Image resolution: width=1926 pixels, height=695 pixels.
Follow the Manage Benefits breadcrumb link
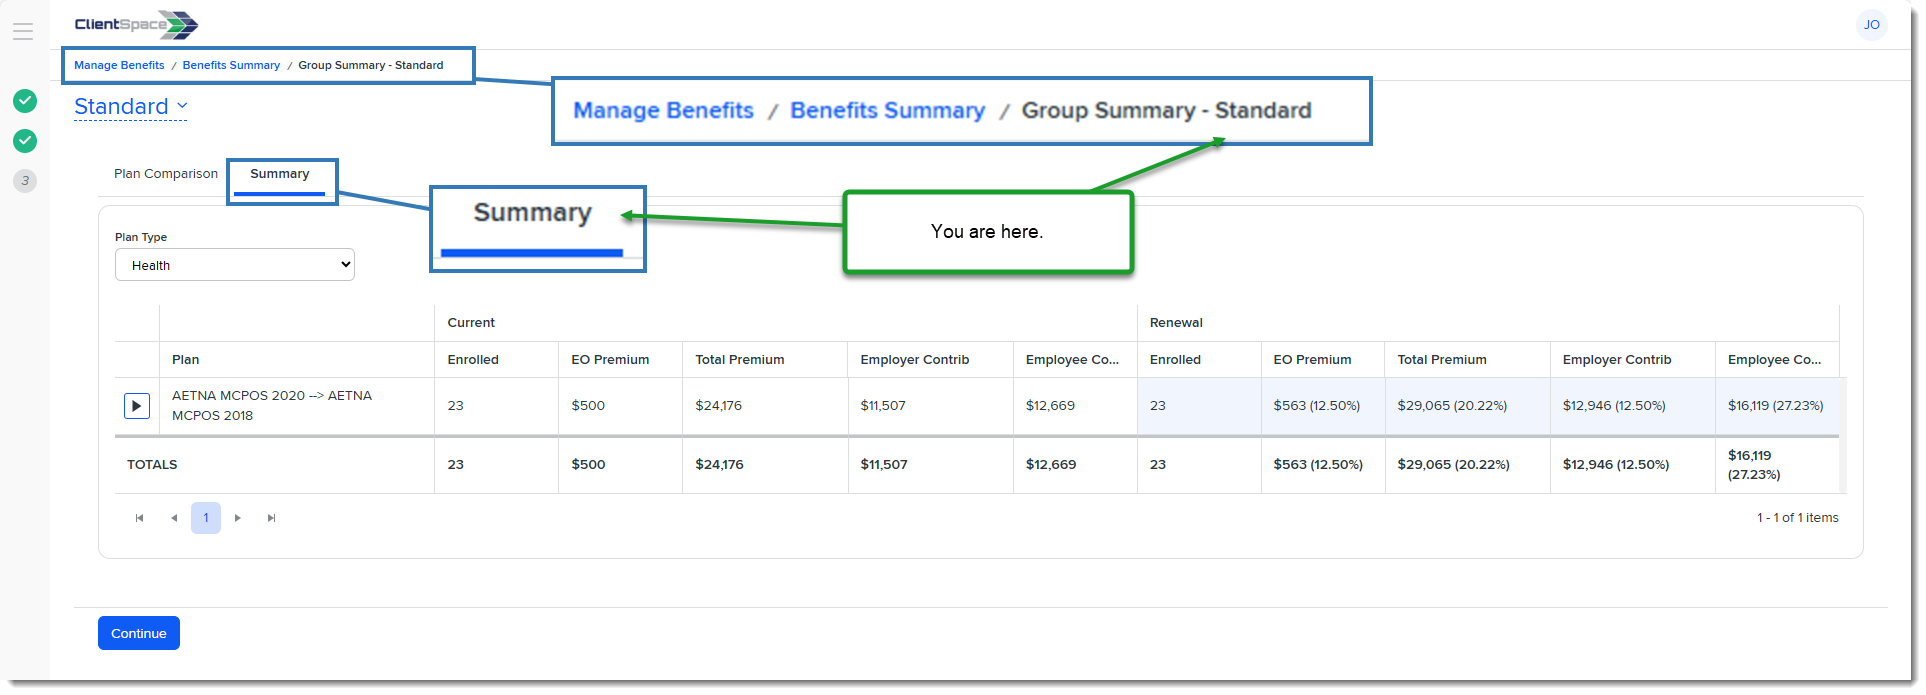coord(119,65)
